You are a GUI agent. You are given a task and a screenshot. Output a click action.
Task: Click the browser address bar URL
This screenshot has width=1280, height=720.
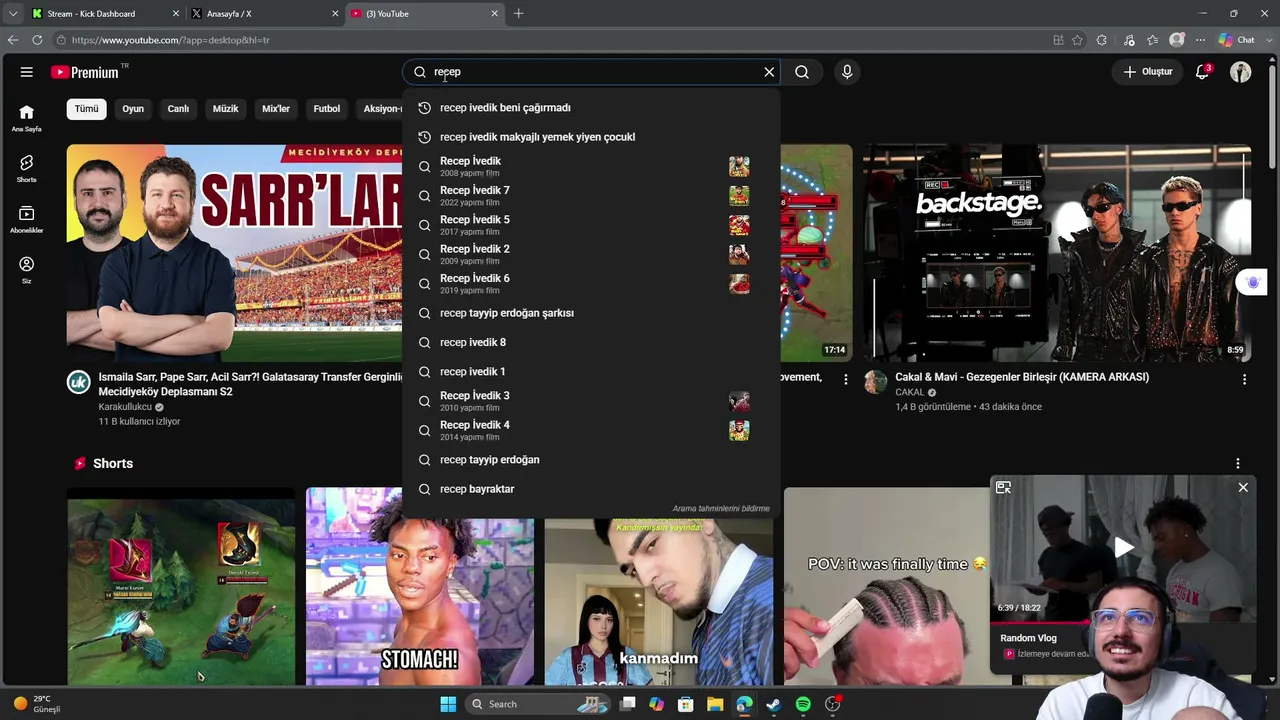tap(171, 40)
